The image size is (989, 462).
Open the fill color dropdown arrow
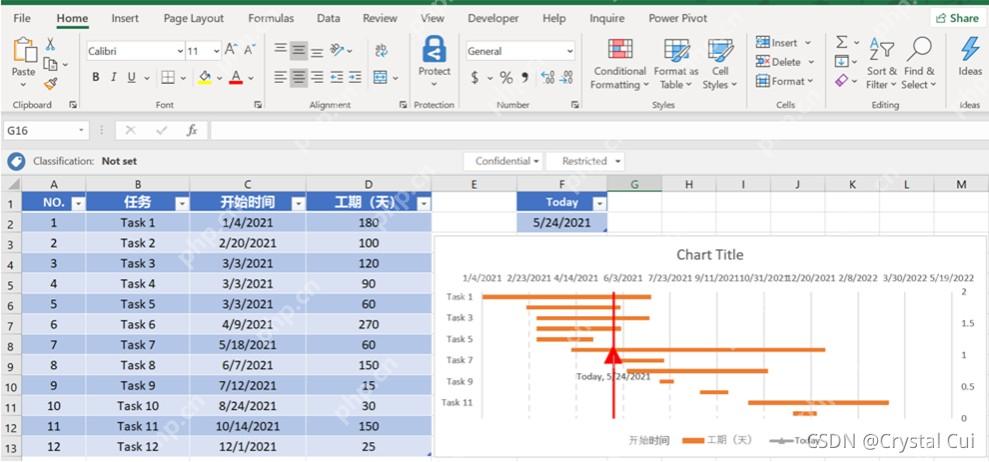pos(219,78)
